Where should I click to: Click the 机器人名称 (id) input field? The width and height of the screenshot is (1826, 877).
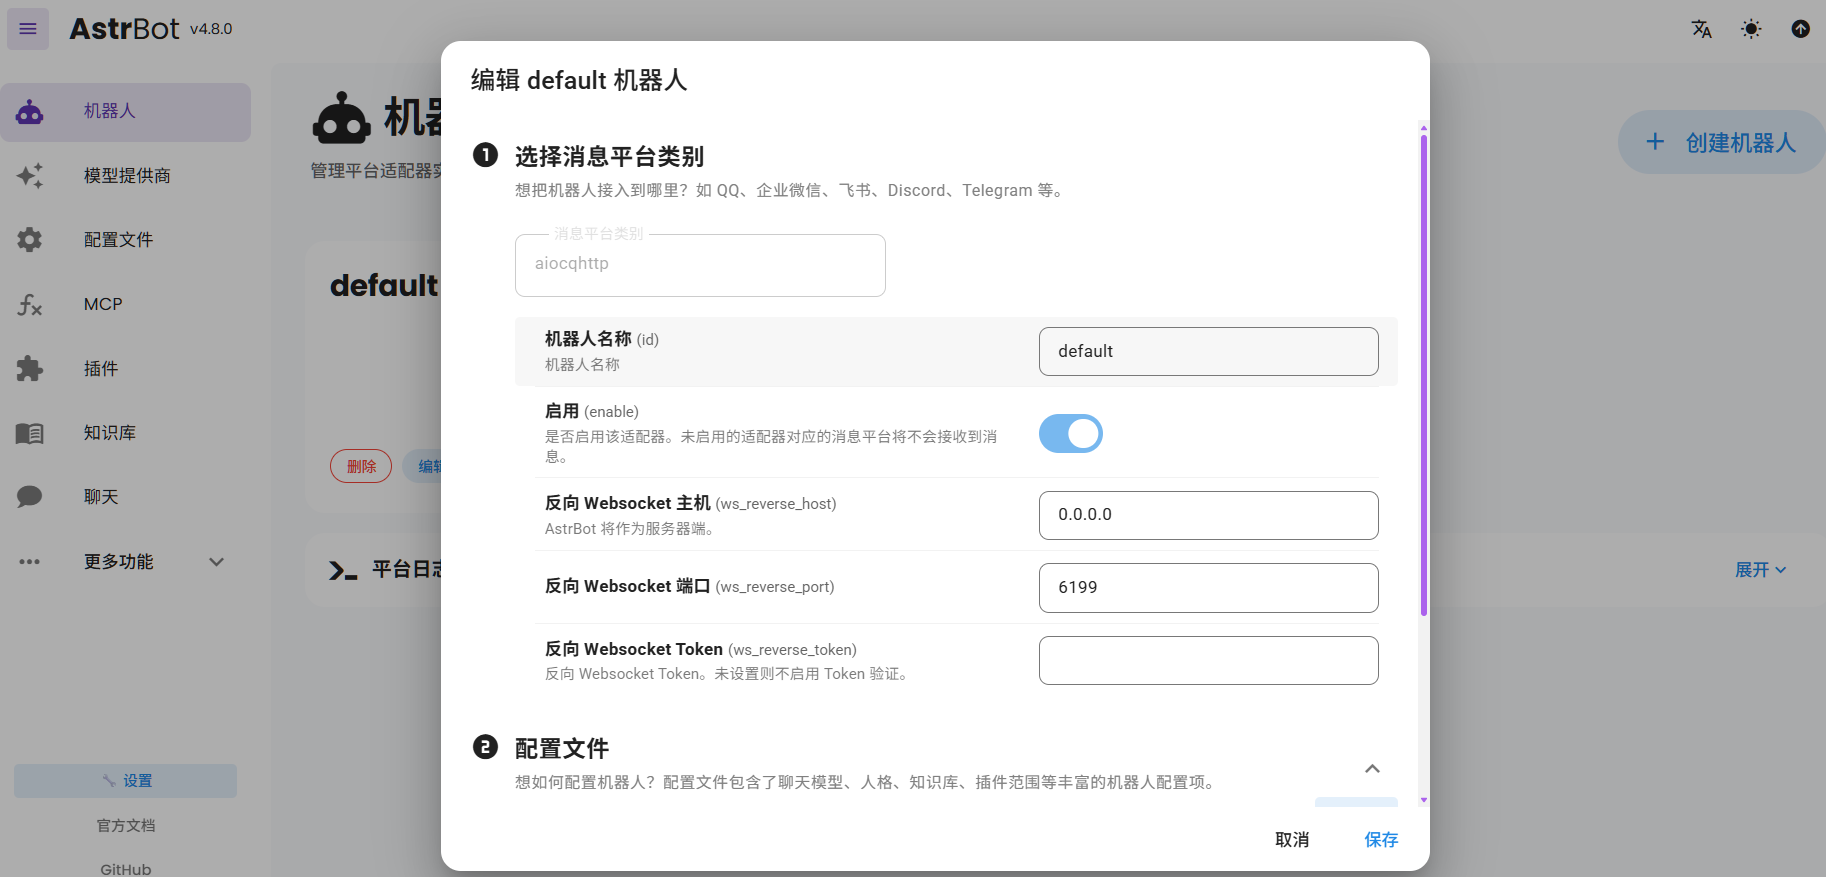coord(1208,352)
